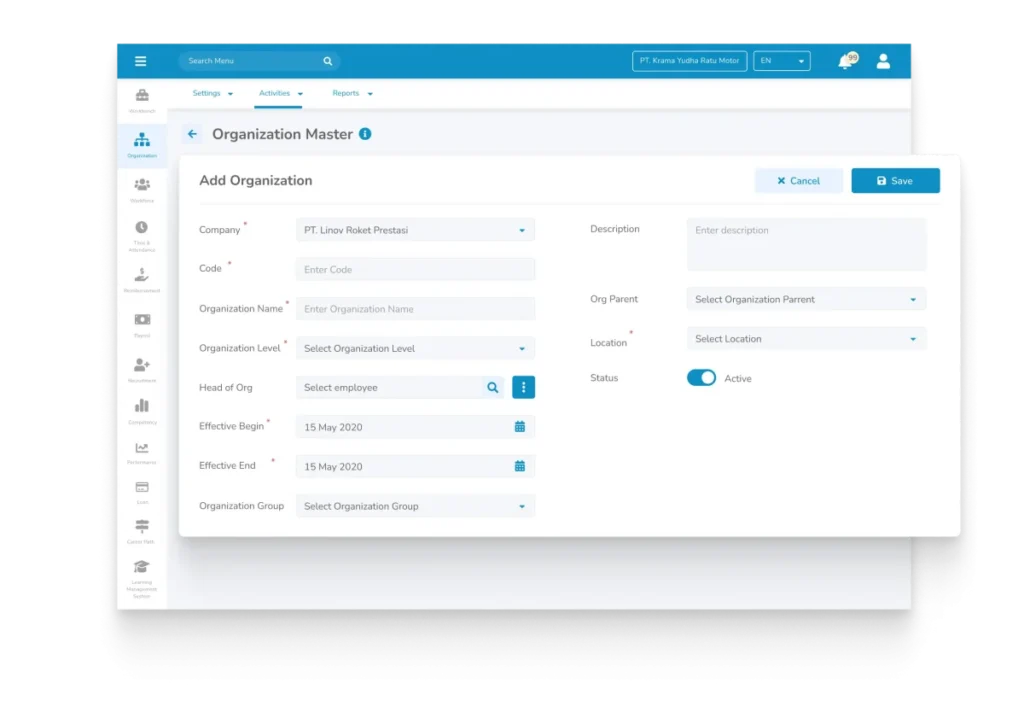Screen dimensions: 1024x701
Task: Expand the Organization Level dropdown
Action: click(x=415, y=349)
